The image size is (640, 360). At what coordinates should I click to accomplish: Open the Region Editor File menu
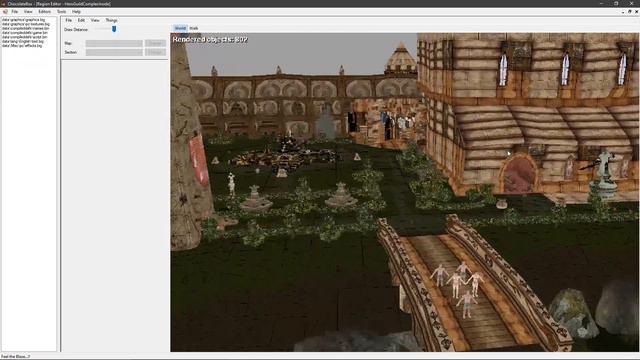point(69,20)
